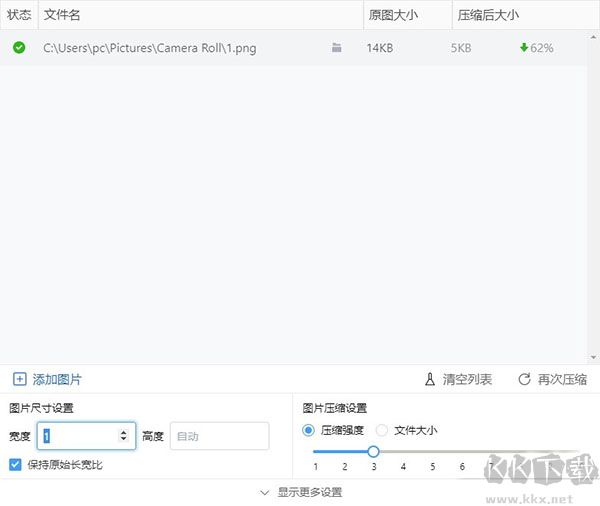Sort by 状态 column header

(19, 15)
